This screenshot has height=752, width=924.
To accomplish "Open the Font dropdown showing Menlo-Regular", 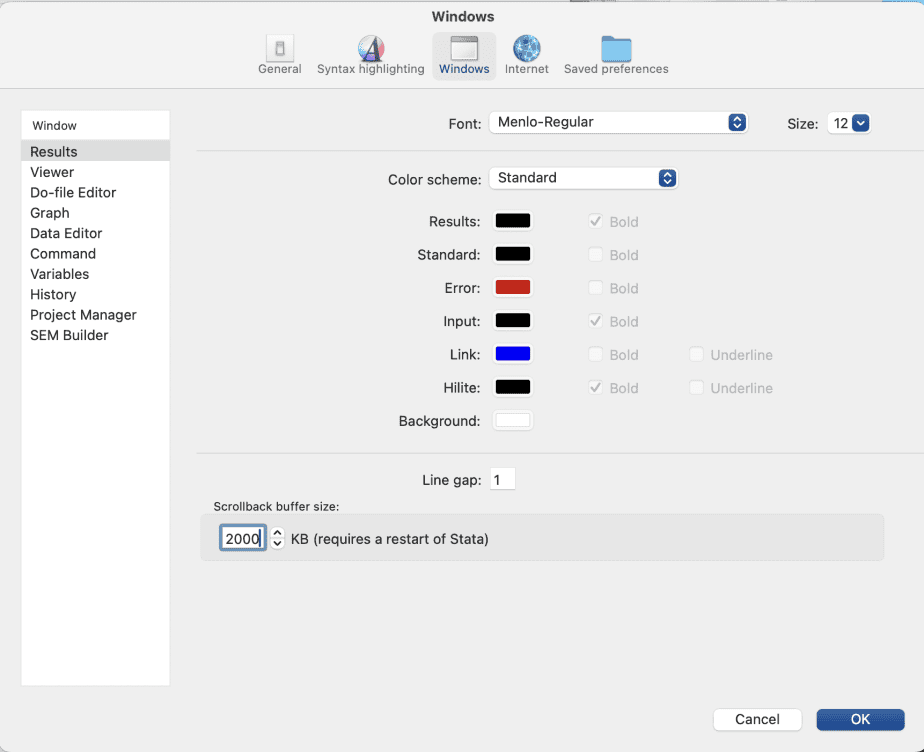I will pyautogui.click(x=617, y=123).
